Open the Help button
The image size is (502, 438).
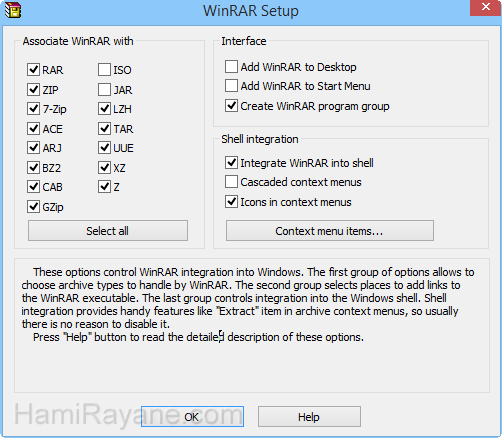pos(309,416)
